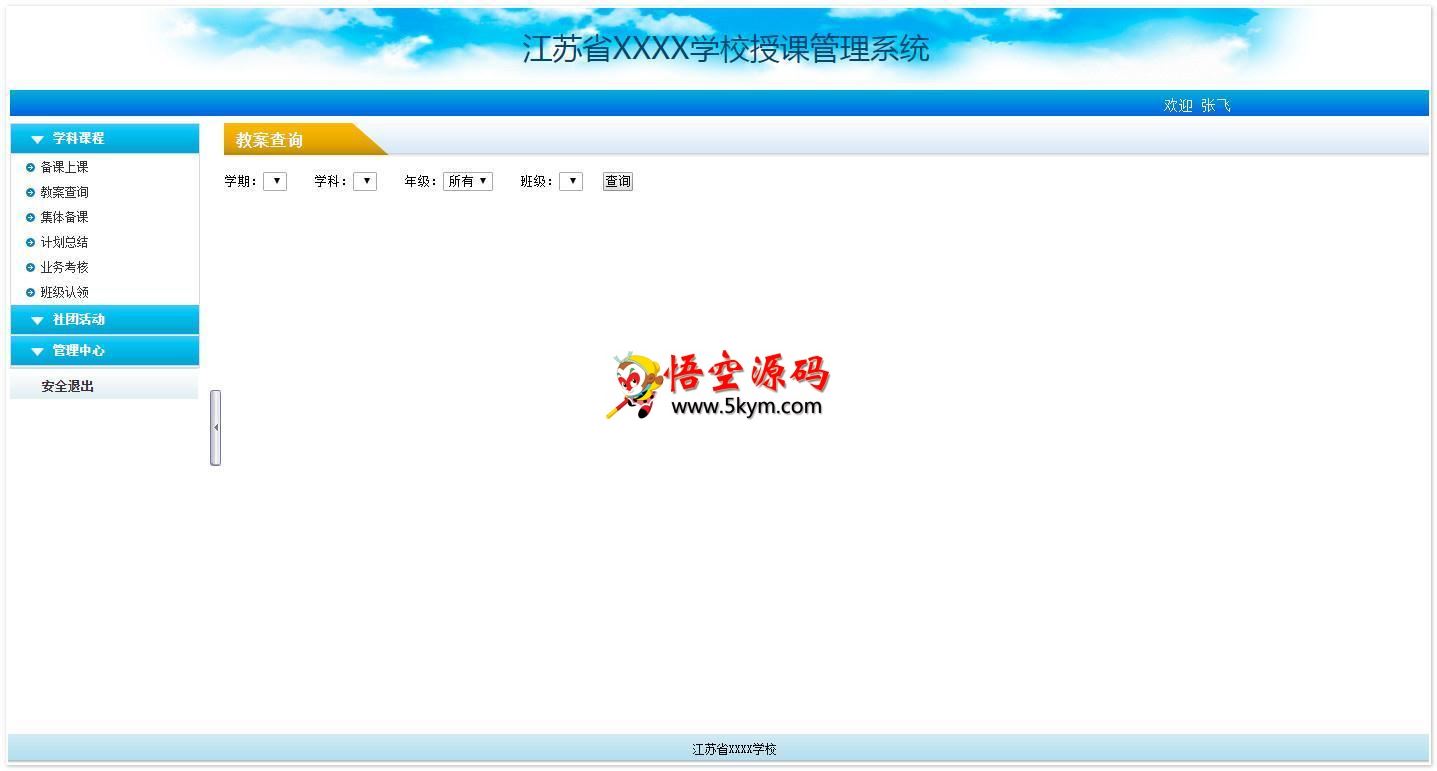Open the 备课上课 menu item
Screen dimensions: 1437x771
point(64,167)
